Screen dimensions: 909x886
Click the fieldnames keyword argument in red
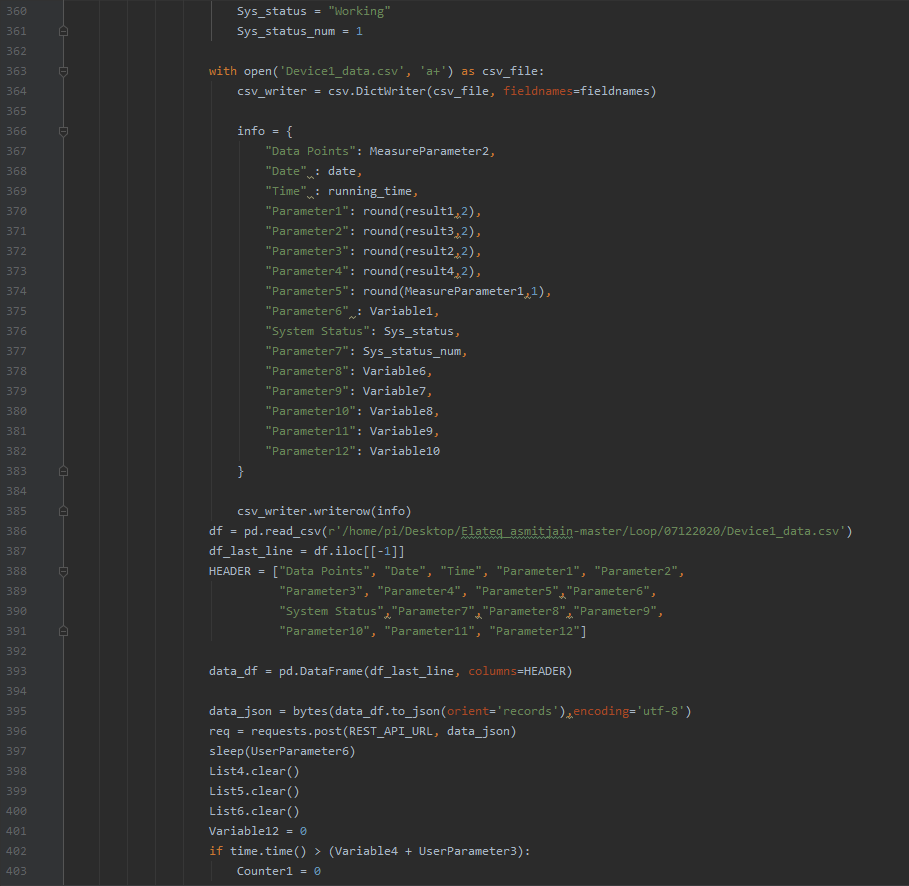[538, 91]
